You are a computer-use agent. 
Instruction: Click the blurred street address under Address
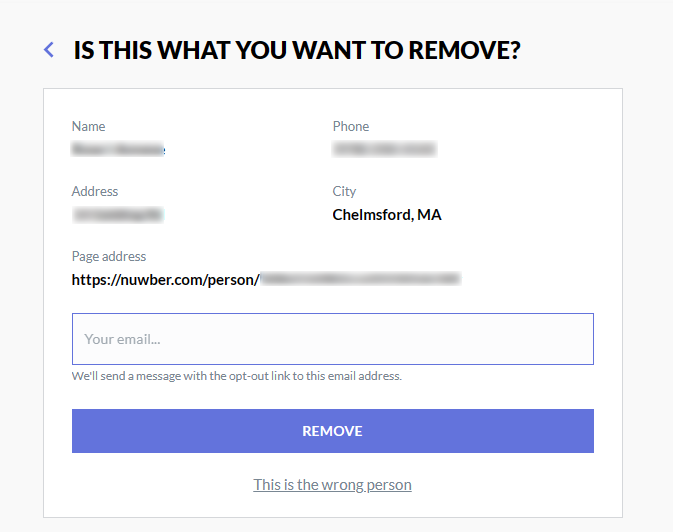pyautogui.click(x=118, y=214)
